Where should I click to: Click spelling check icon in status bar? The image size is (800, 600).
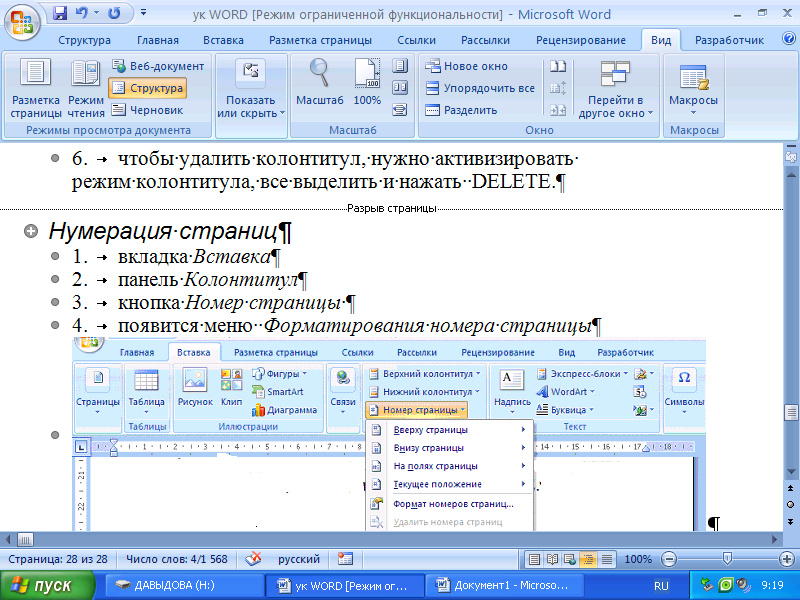click(x=254, y=559)
